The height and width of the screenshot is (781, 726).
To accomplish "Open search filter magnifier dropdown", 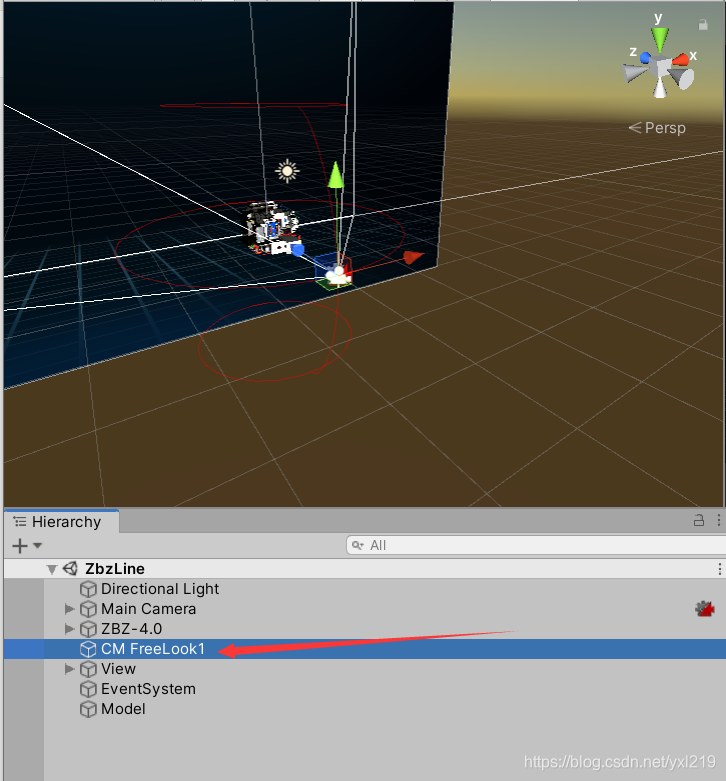I will pyautogui.click(x=358, y=545).
